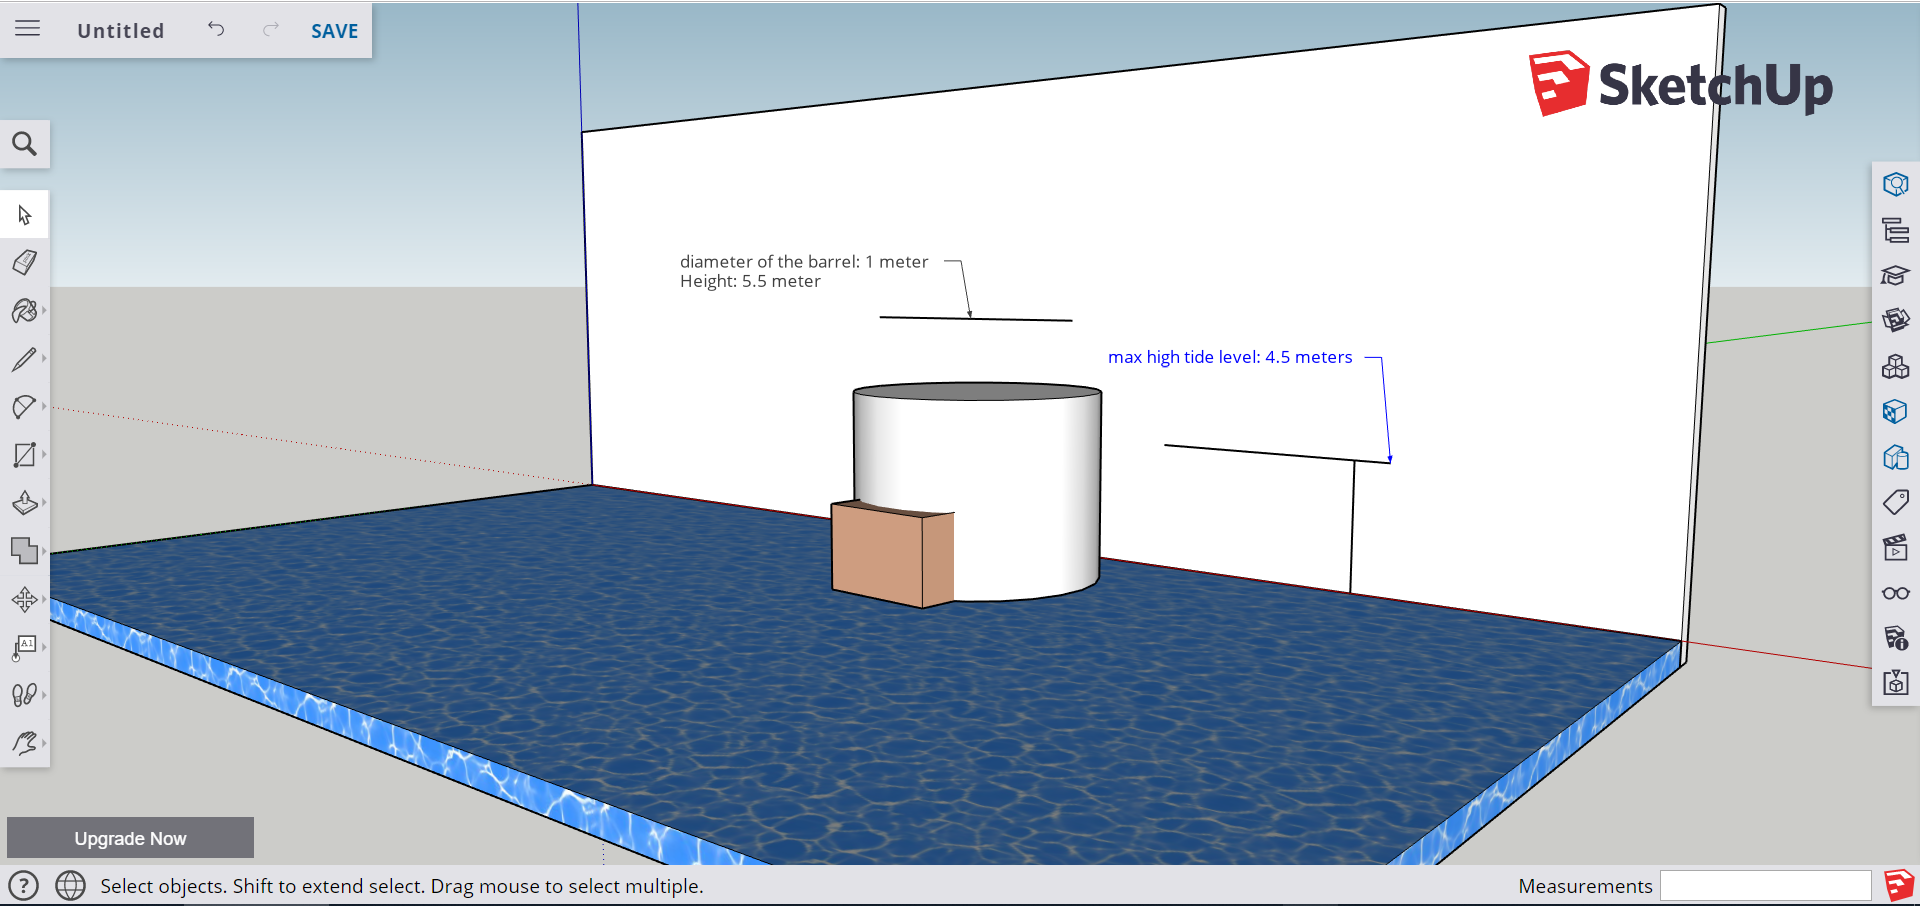Open the Outliner panel
This screenshot has height=906, width=1920.
1895,230
